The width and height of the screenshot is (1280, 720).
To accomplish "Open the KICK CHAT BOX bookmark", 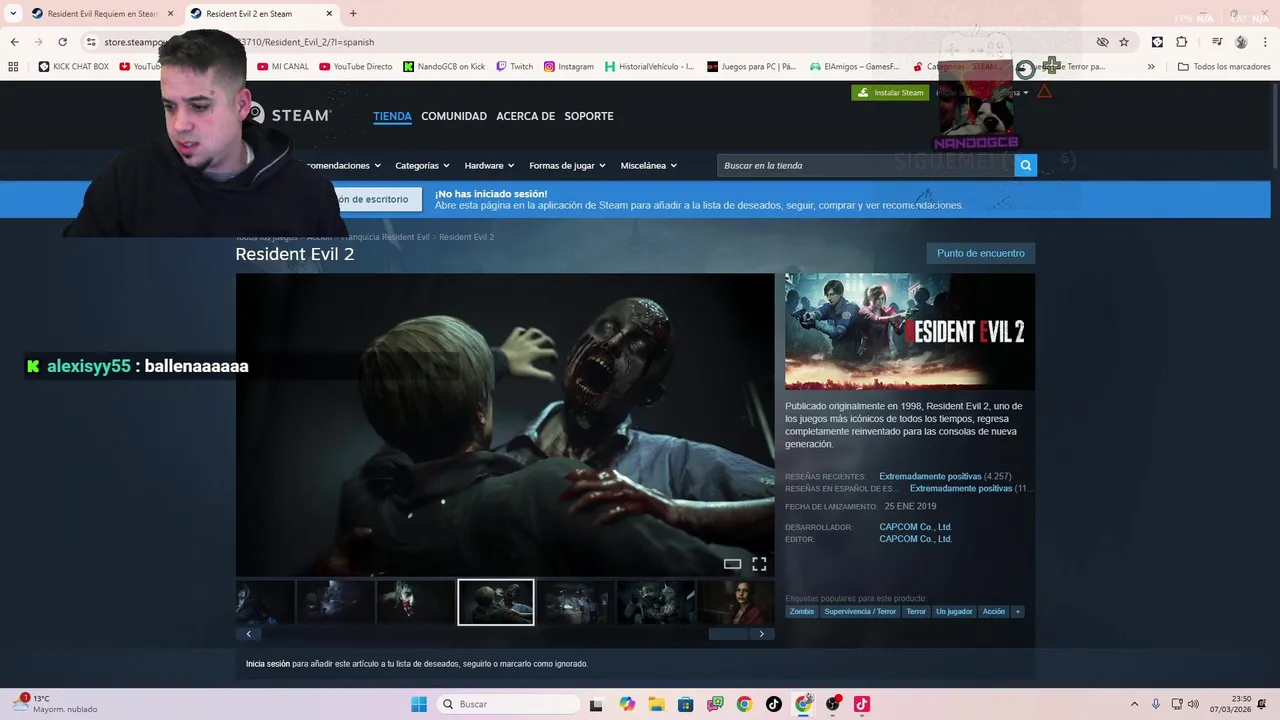I will (x=73, y=67).
